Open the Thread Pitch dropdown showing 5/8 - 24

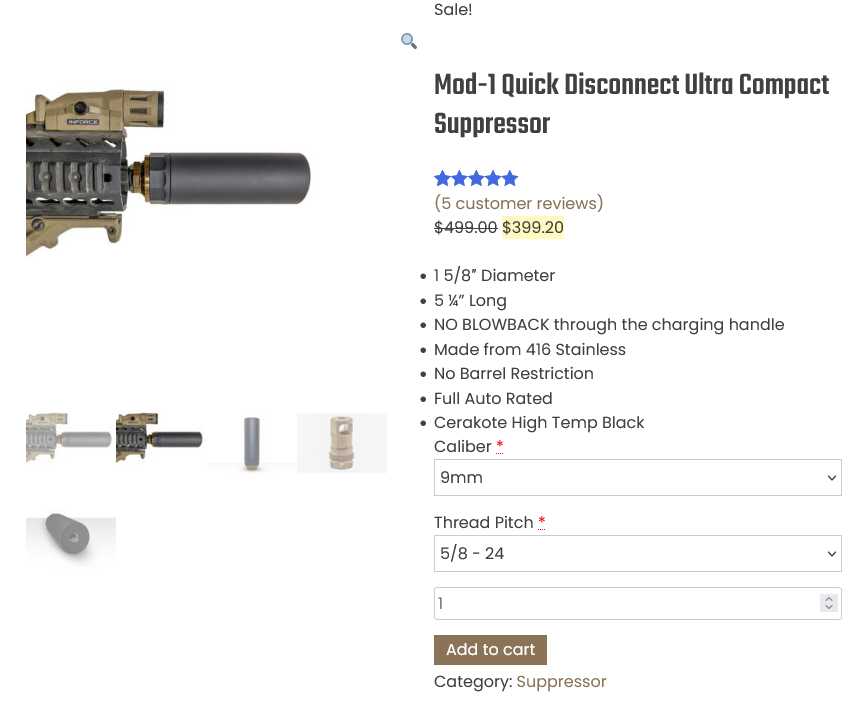tap(637, 553)
